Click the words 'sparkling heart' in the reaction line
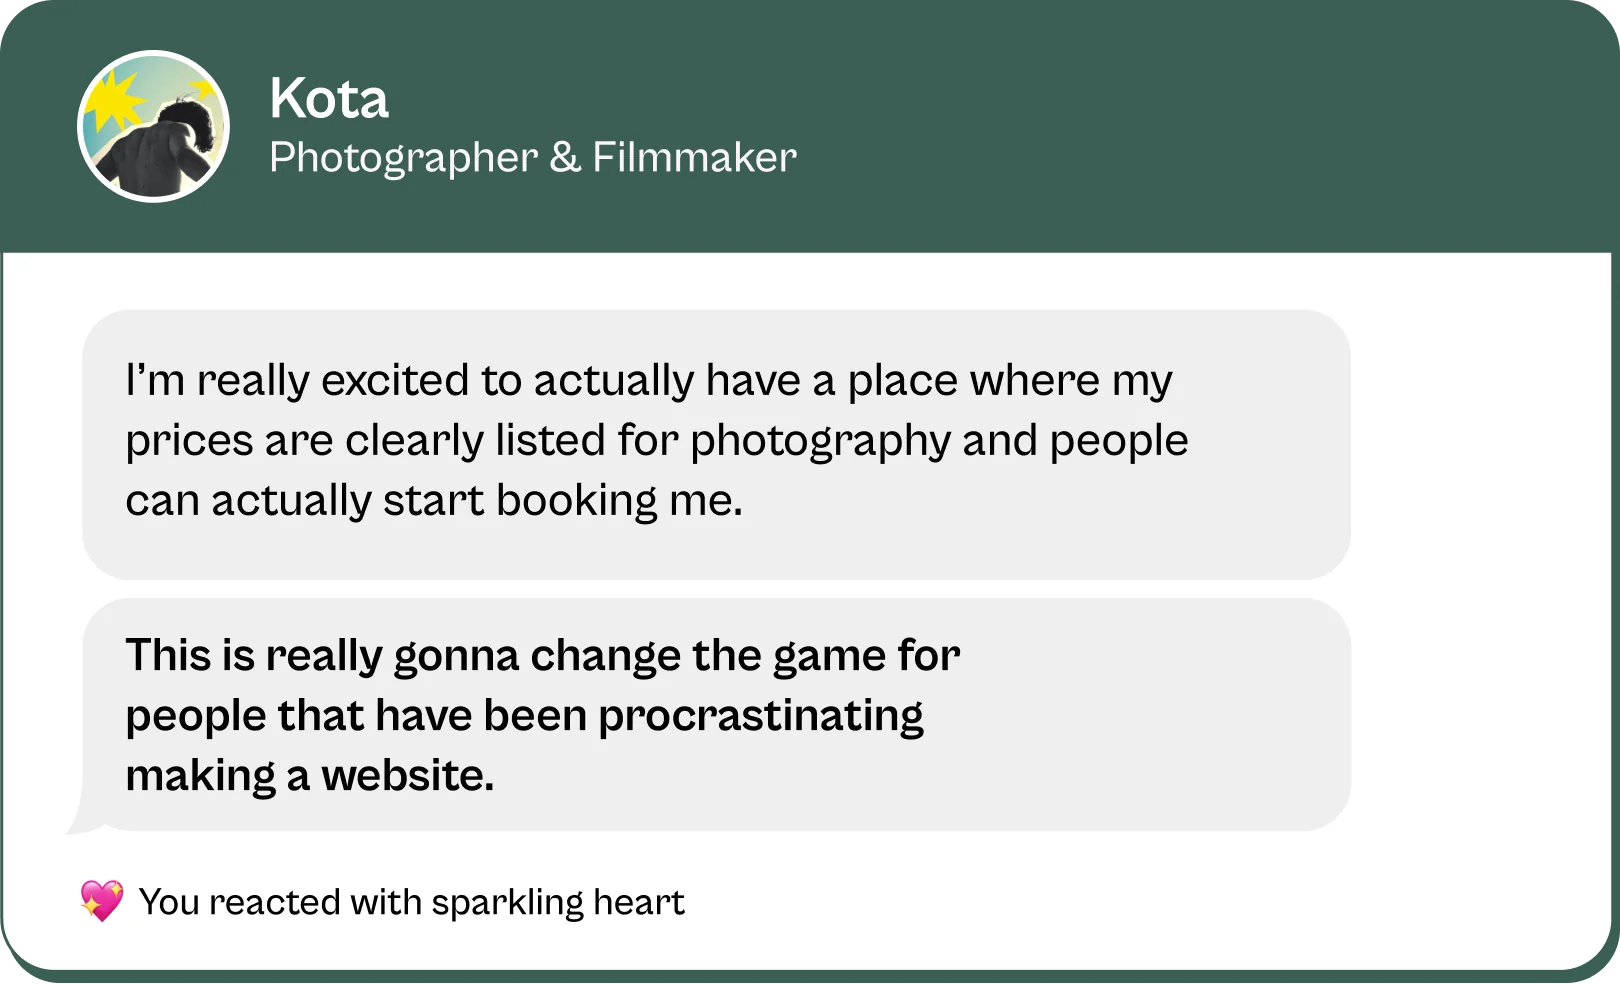1620x984 pixels. (x=558, y=902)
